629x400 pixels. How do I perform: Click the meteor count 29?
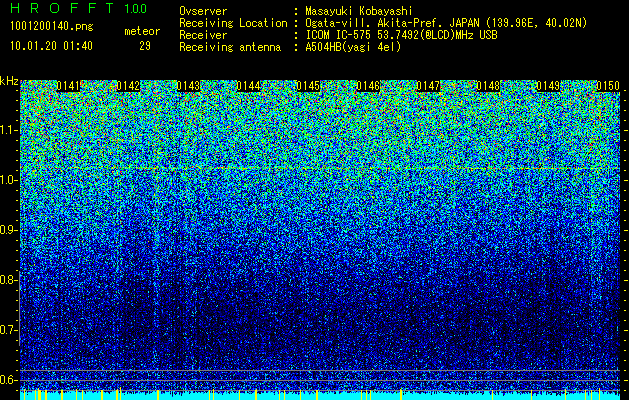pyautogui.click(x=145, y=46)
